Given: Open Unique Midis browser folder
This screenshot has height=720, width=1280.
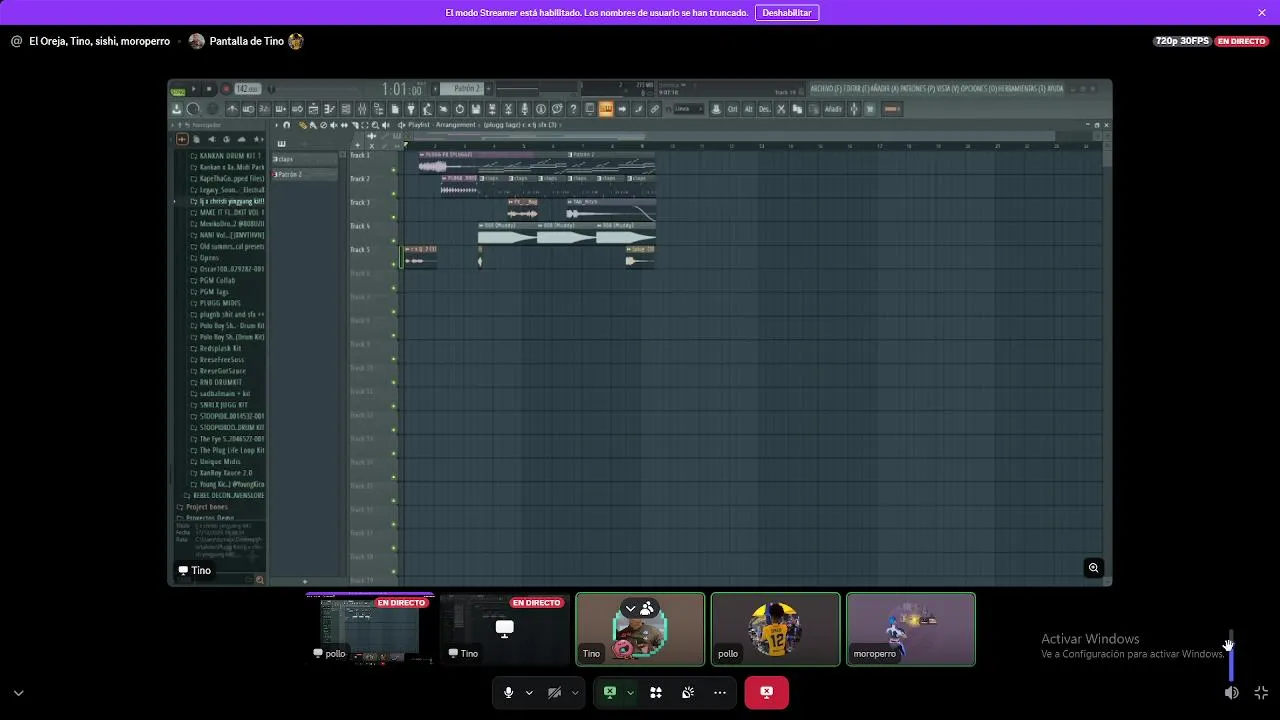Looking at the screenshot, I should tap(219, 461).
